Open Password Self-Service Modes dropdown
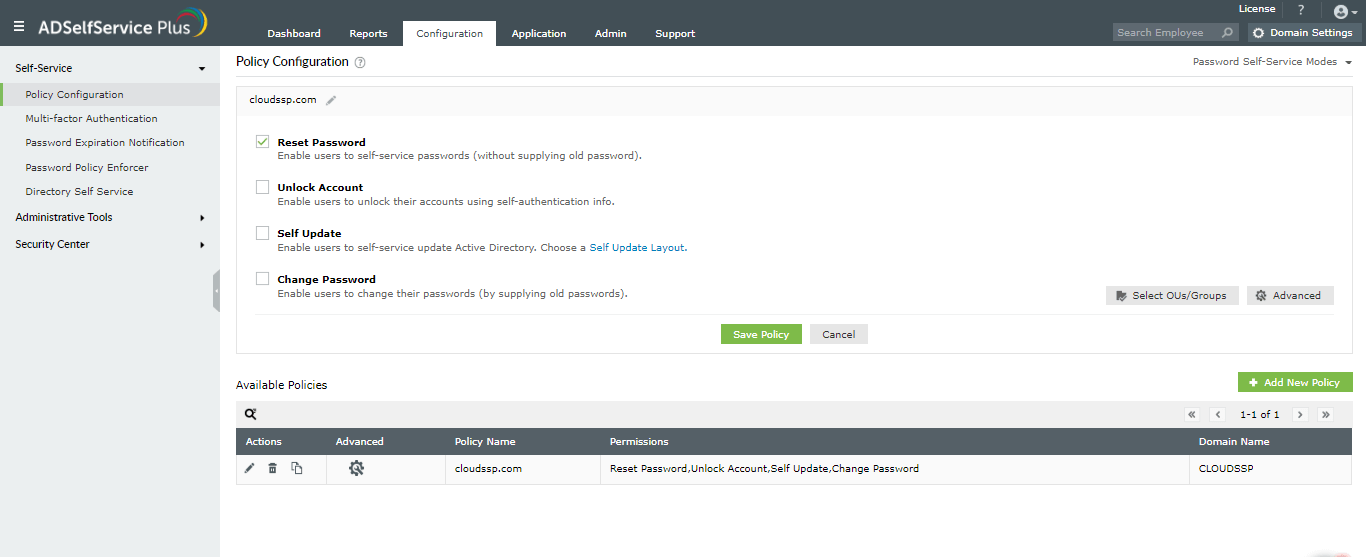1366x557 pixels. pyautogui.click(x=1272, y=62)
